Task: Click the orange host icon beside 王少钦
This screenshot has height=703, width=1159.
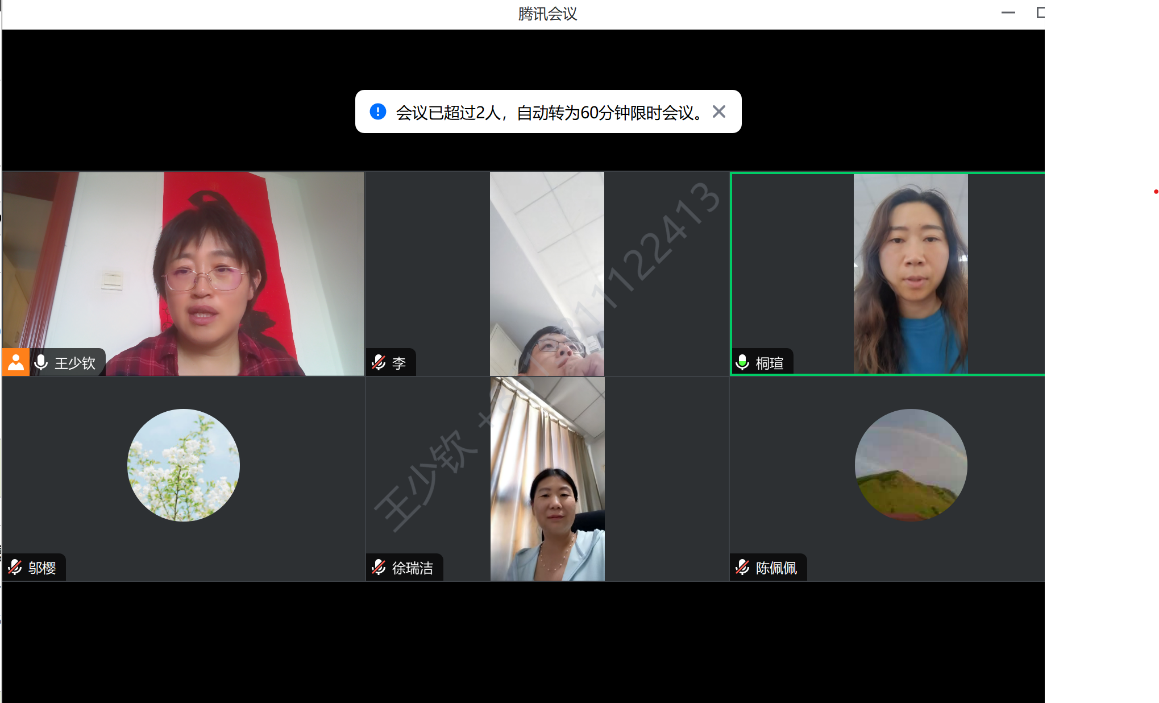Action: pyautogui.click(x=16, y=362)
